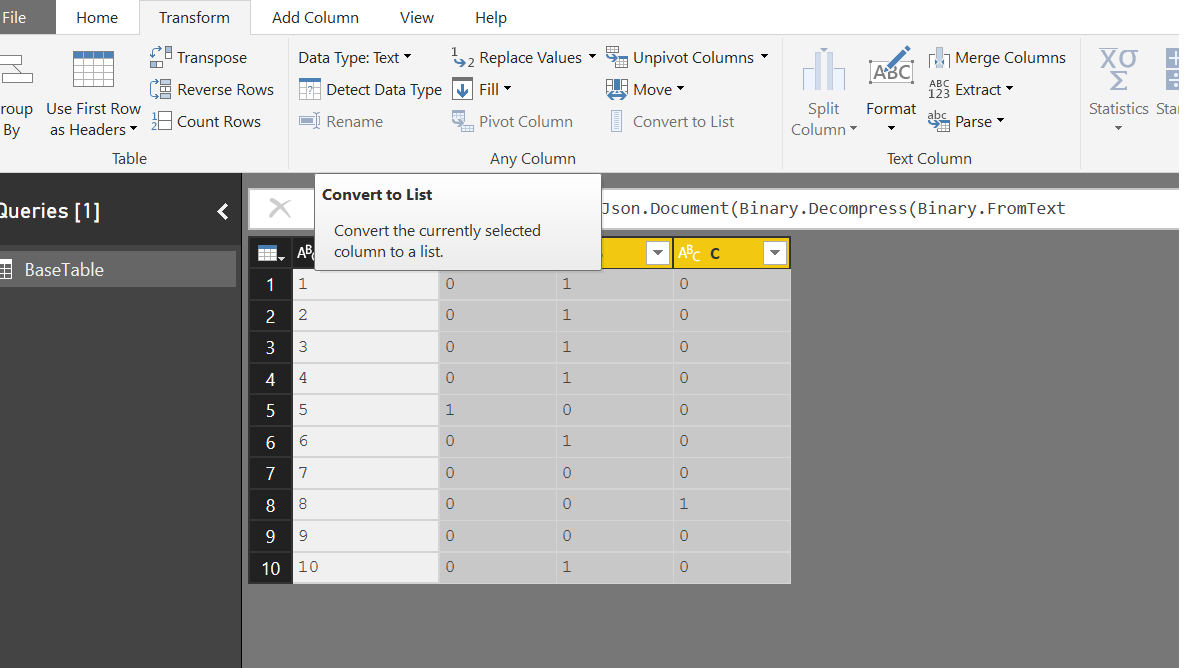This screenshot has width=1185, height=668.
Task: Click the Pivot Column icon
Action: pyautogui.click(x=463, y=121)
